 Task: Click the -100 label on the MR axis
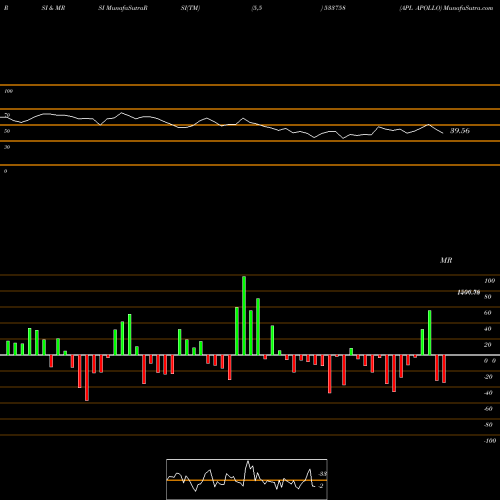pyautogui.click(x=490, y=441)
